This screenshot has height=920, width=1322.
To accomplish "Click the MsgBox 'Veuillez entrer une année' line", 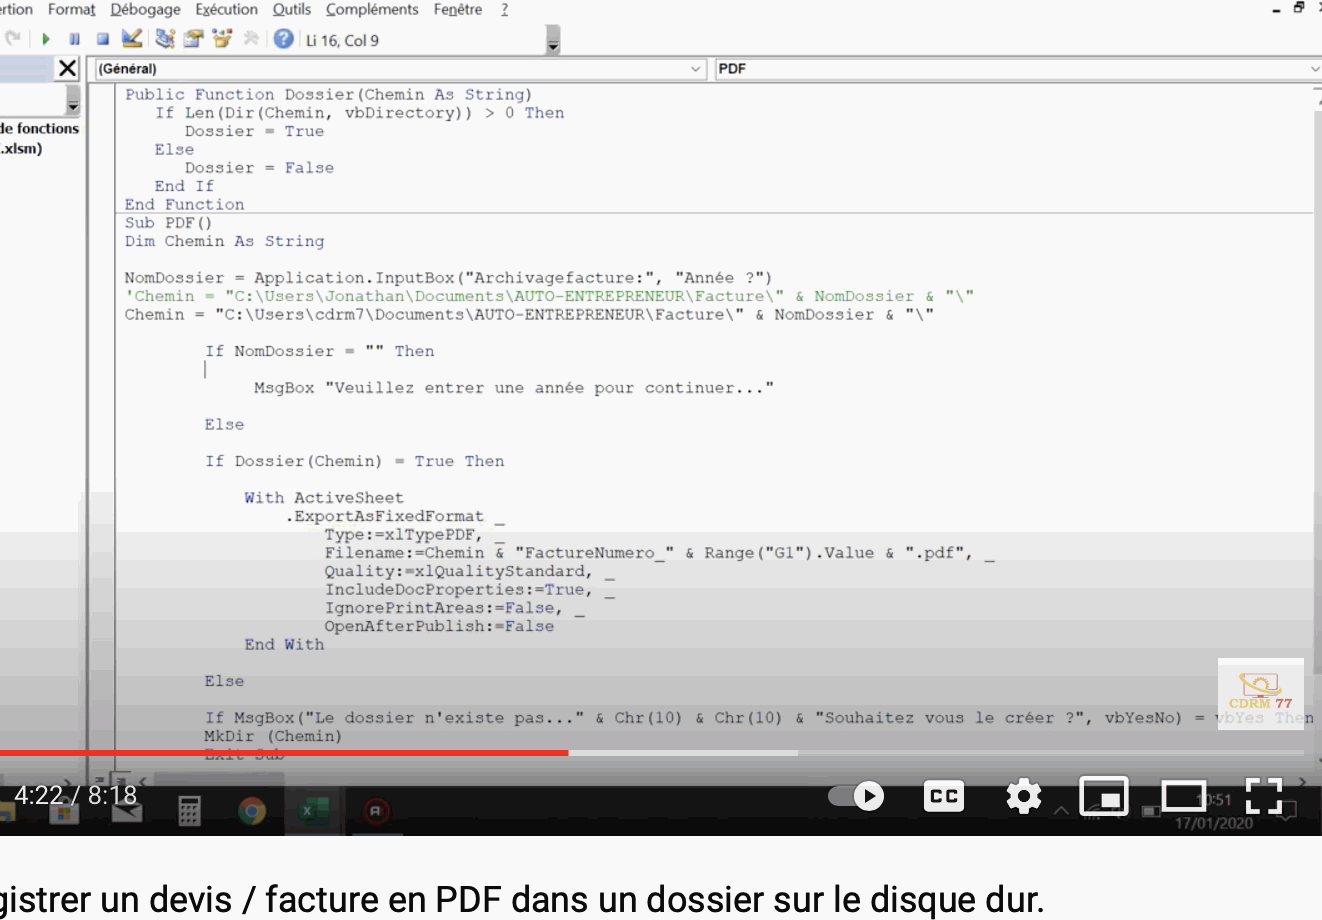I will click(514, 388).
